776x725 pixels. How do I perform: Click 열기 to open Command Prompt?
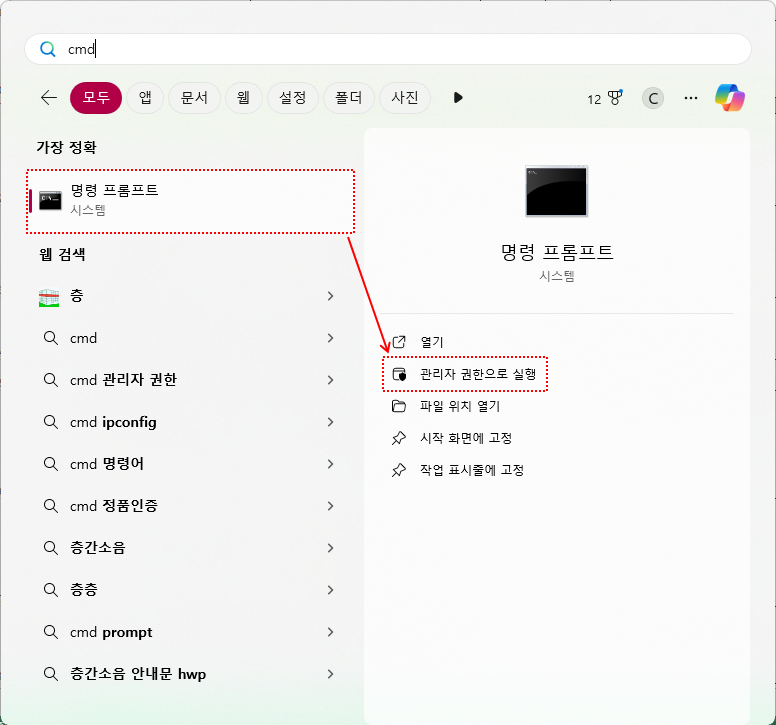(x=432, y=342)
